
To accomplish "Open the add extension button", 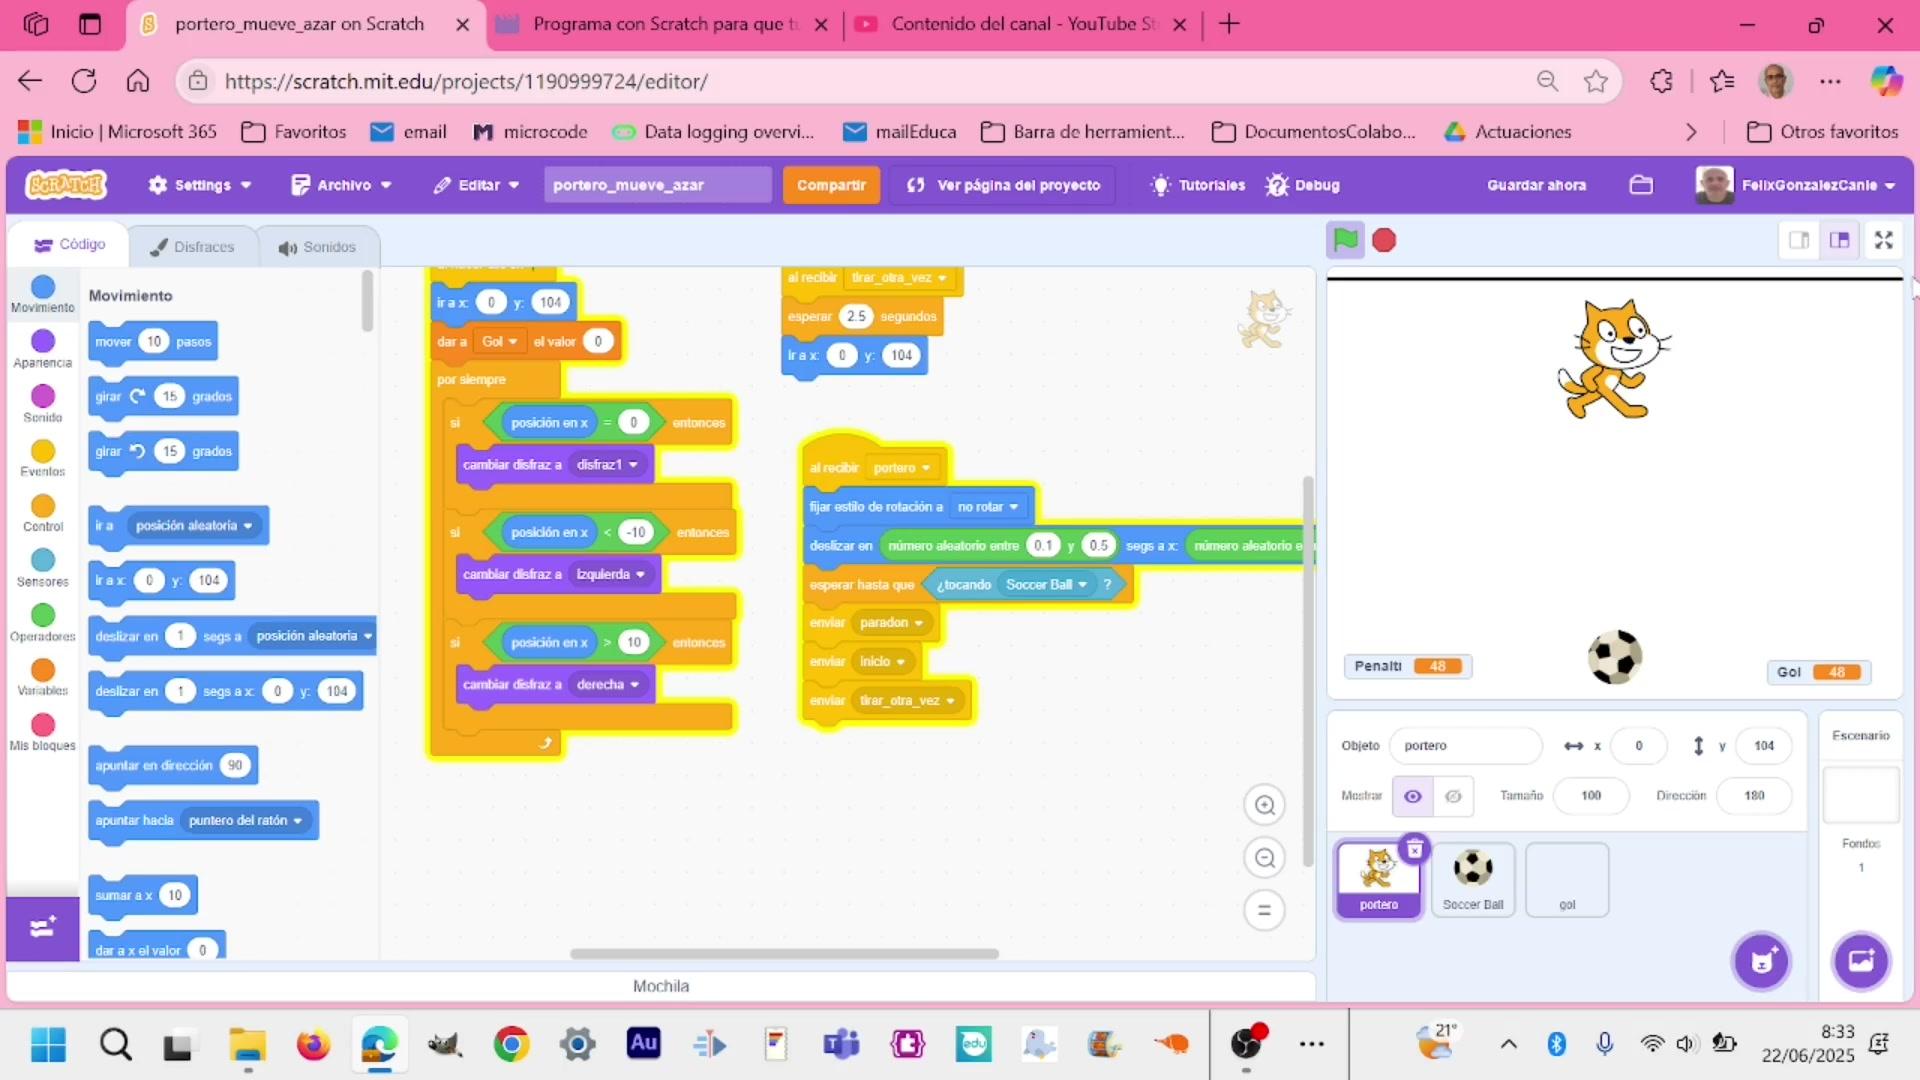I will 42,927.
